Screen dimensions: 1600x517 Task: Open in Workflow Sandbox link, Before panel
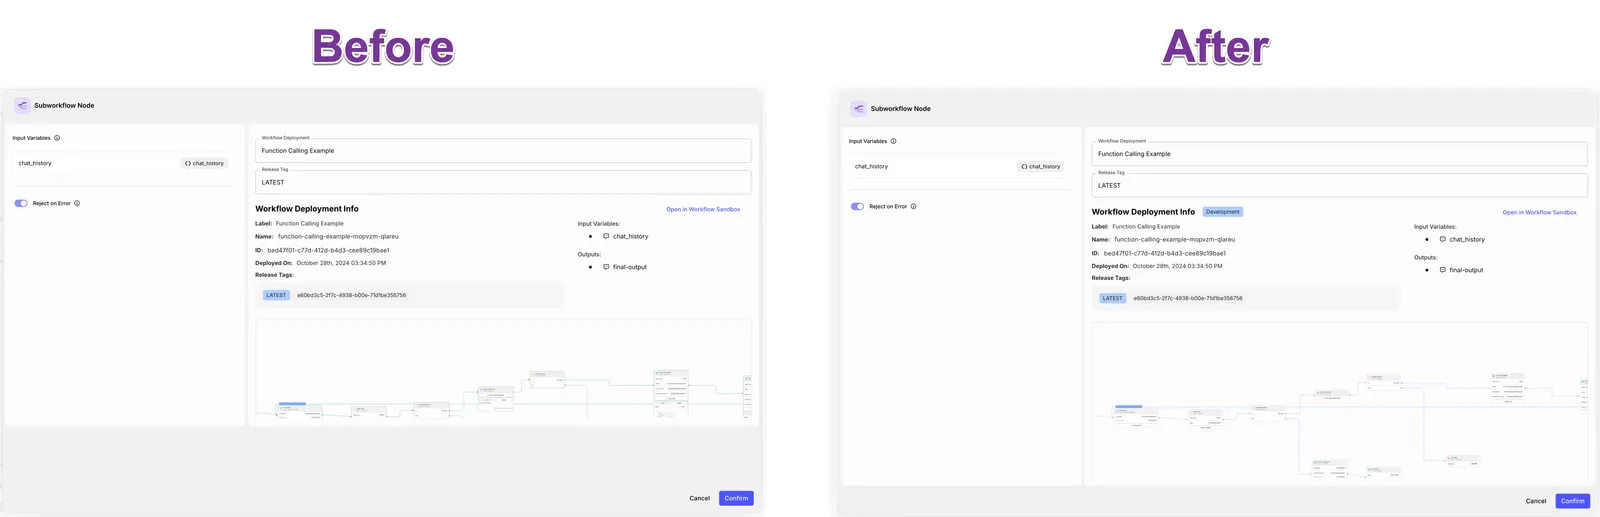point(703,209)
